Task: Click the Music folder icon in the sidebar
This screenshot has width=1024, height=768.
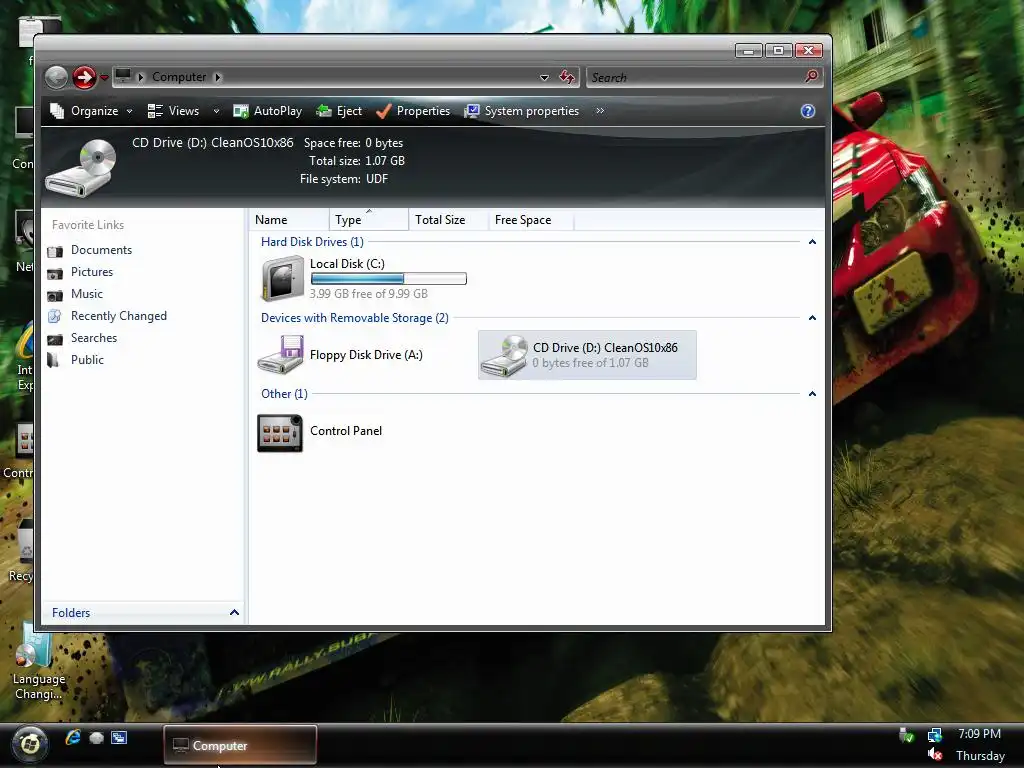Action: pos(56,295)
